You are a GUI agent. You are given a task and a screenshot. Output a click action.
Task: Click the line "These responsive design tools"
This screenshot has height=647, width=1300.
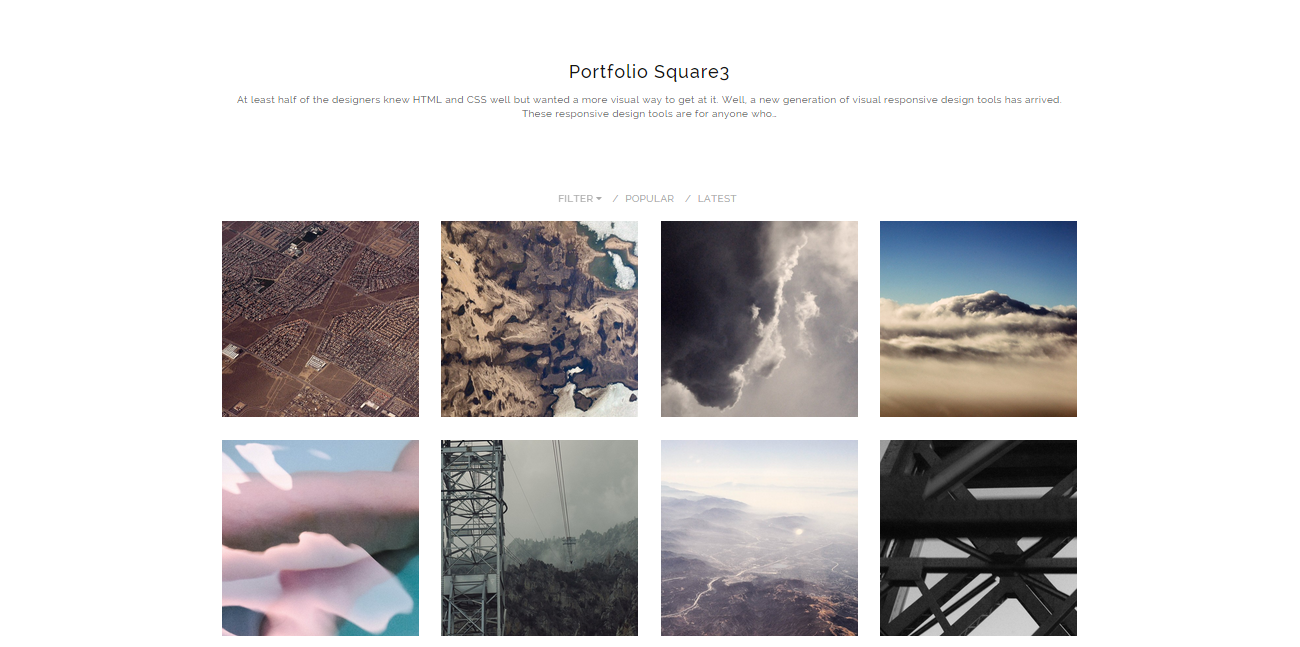click(649, 114)
